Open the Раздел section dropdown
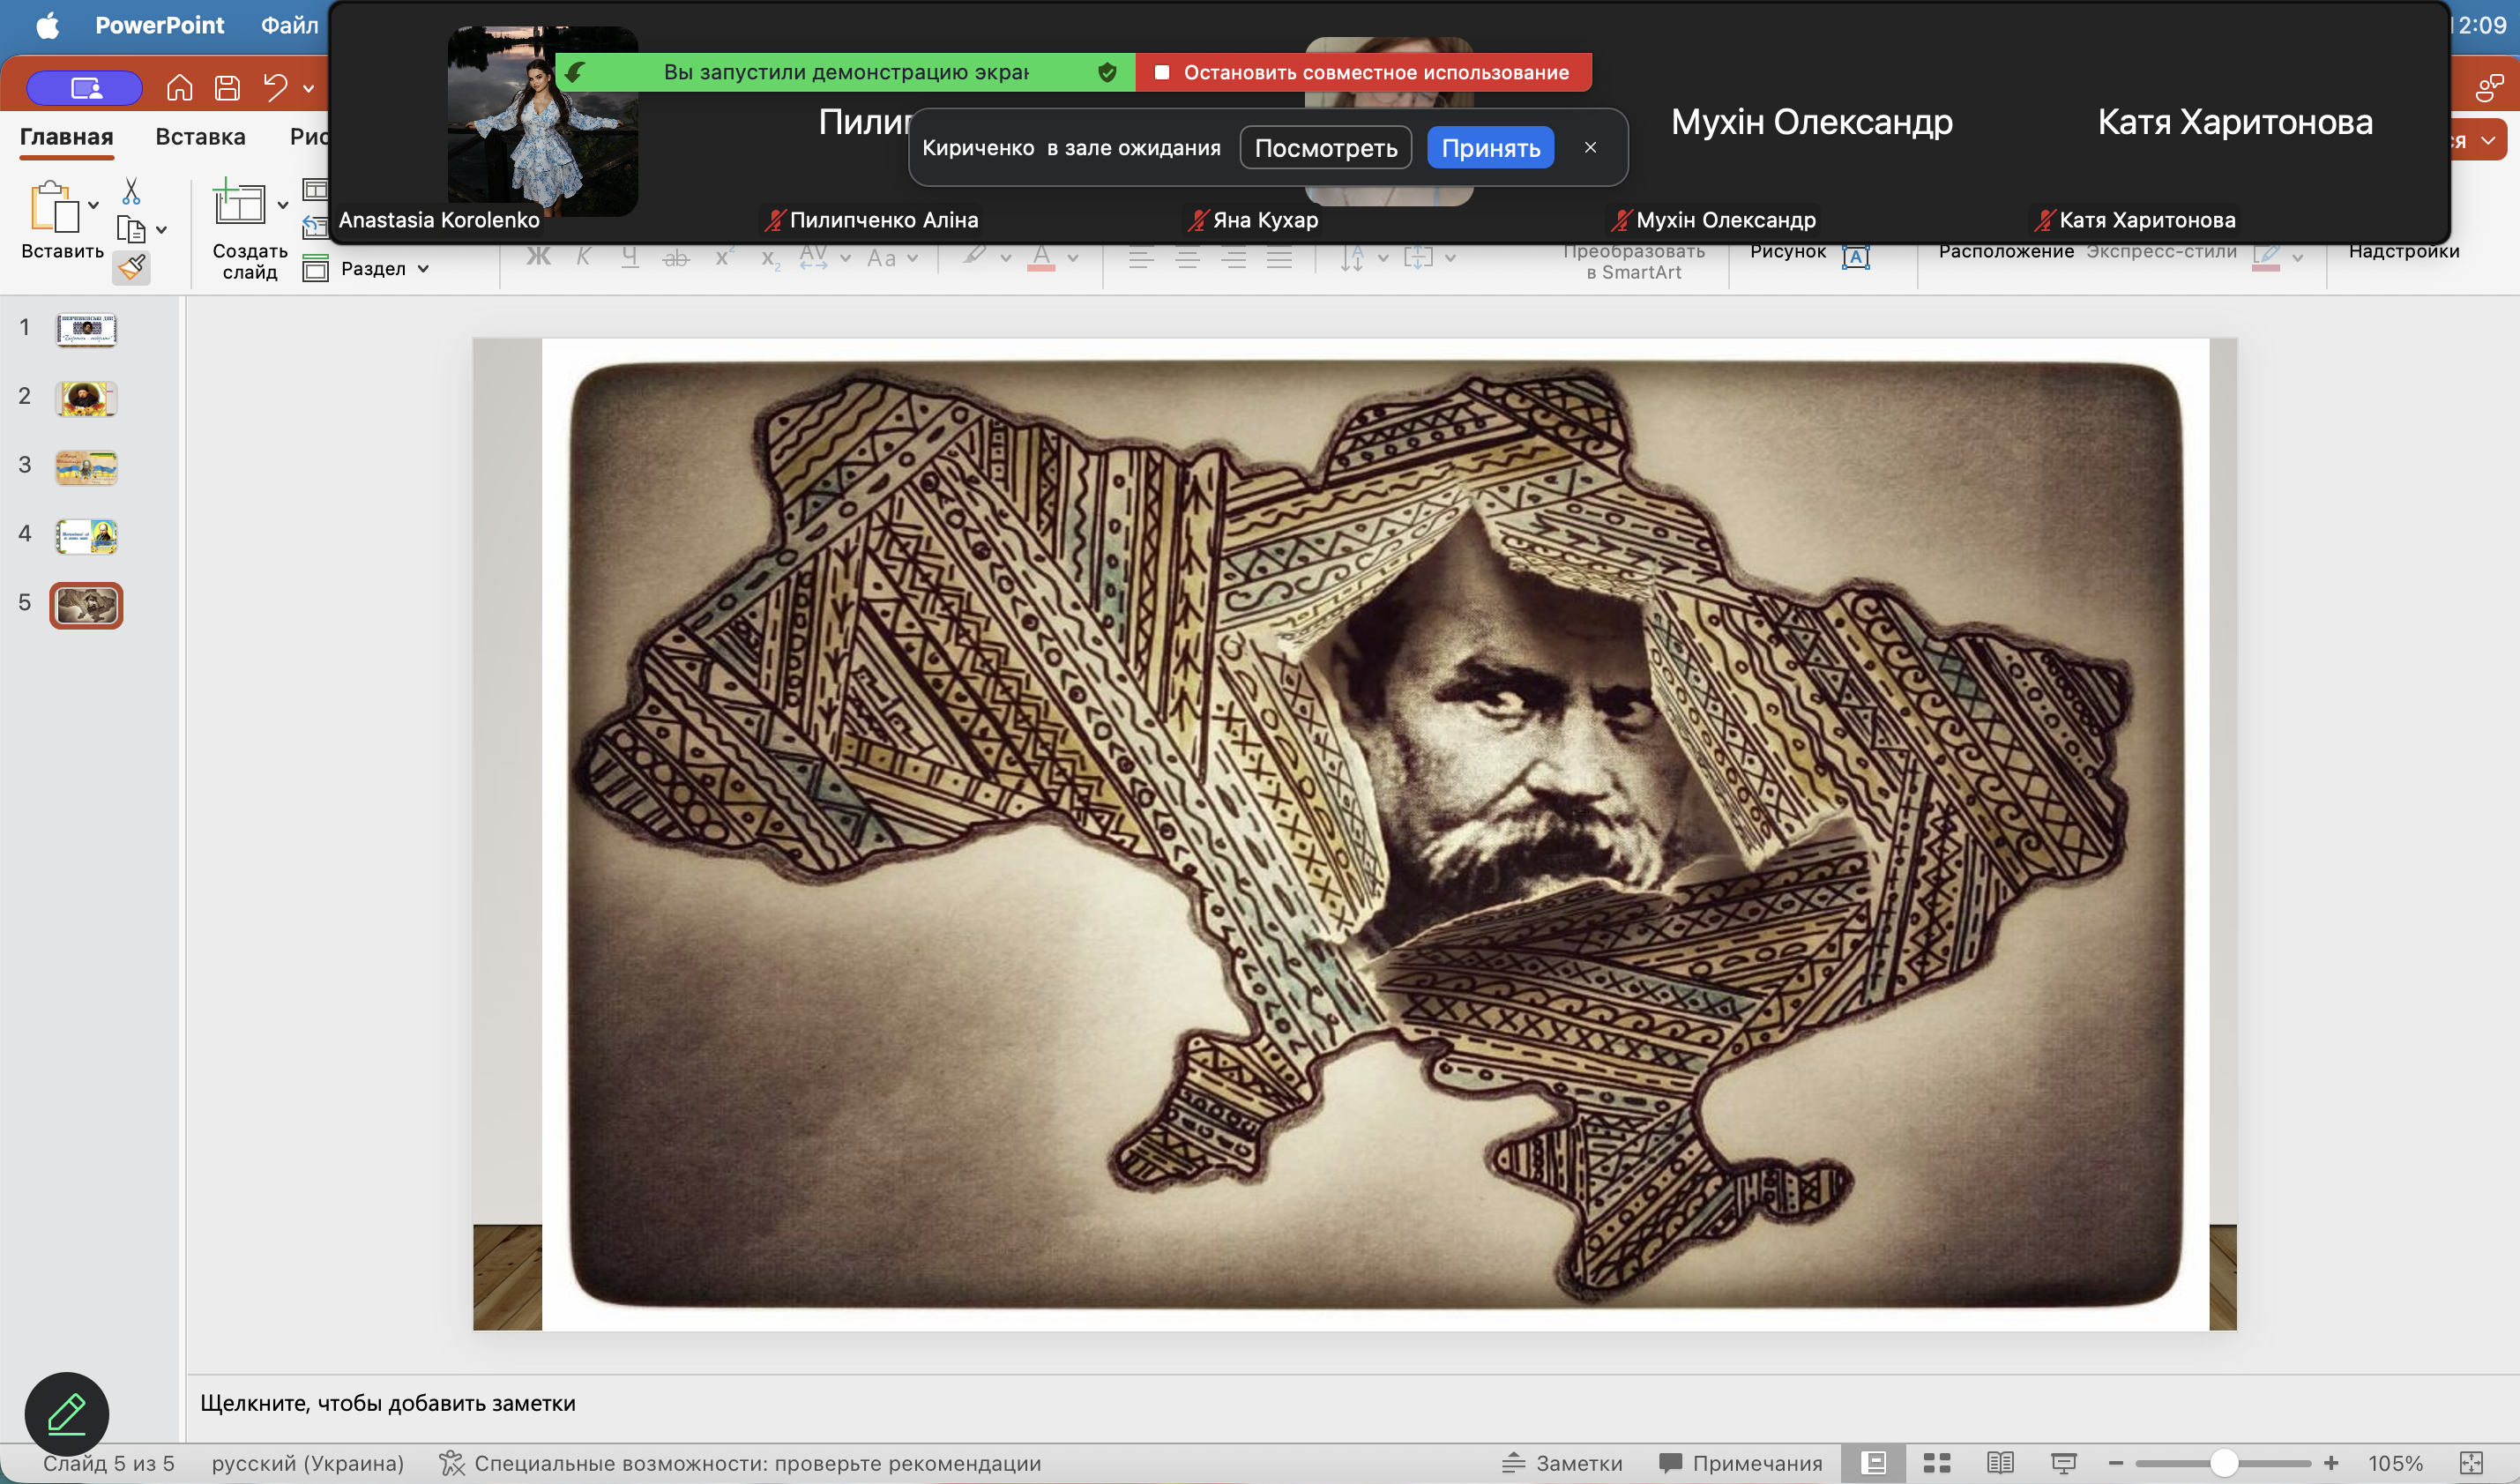Screen dimensions: 2520x1484 [x=423, y=268]
